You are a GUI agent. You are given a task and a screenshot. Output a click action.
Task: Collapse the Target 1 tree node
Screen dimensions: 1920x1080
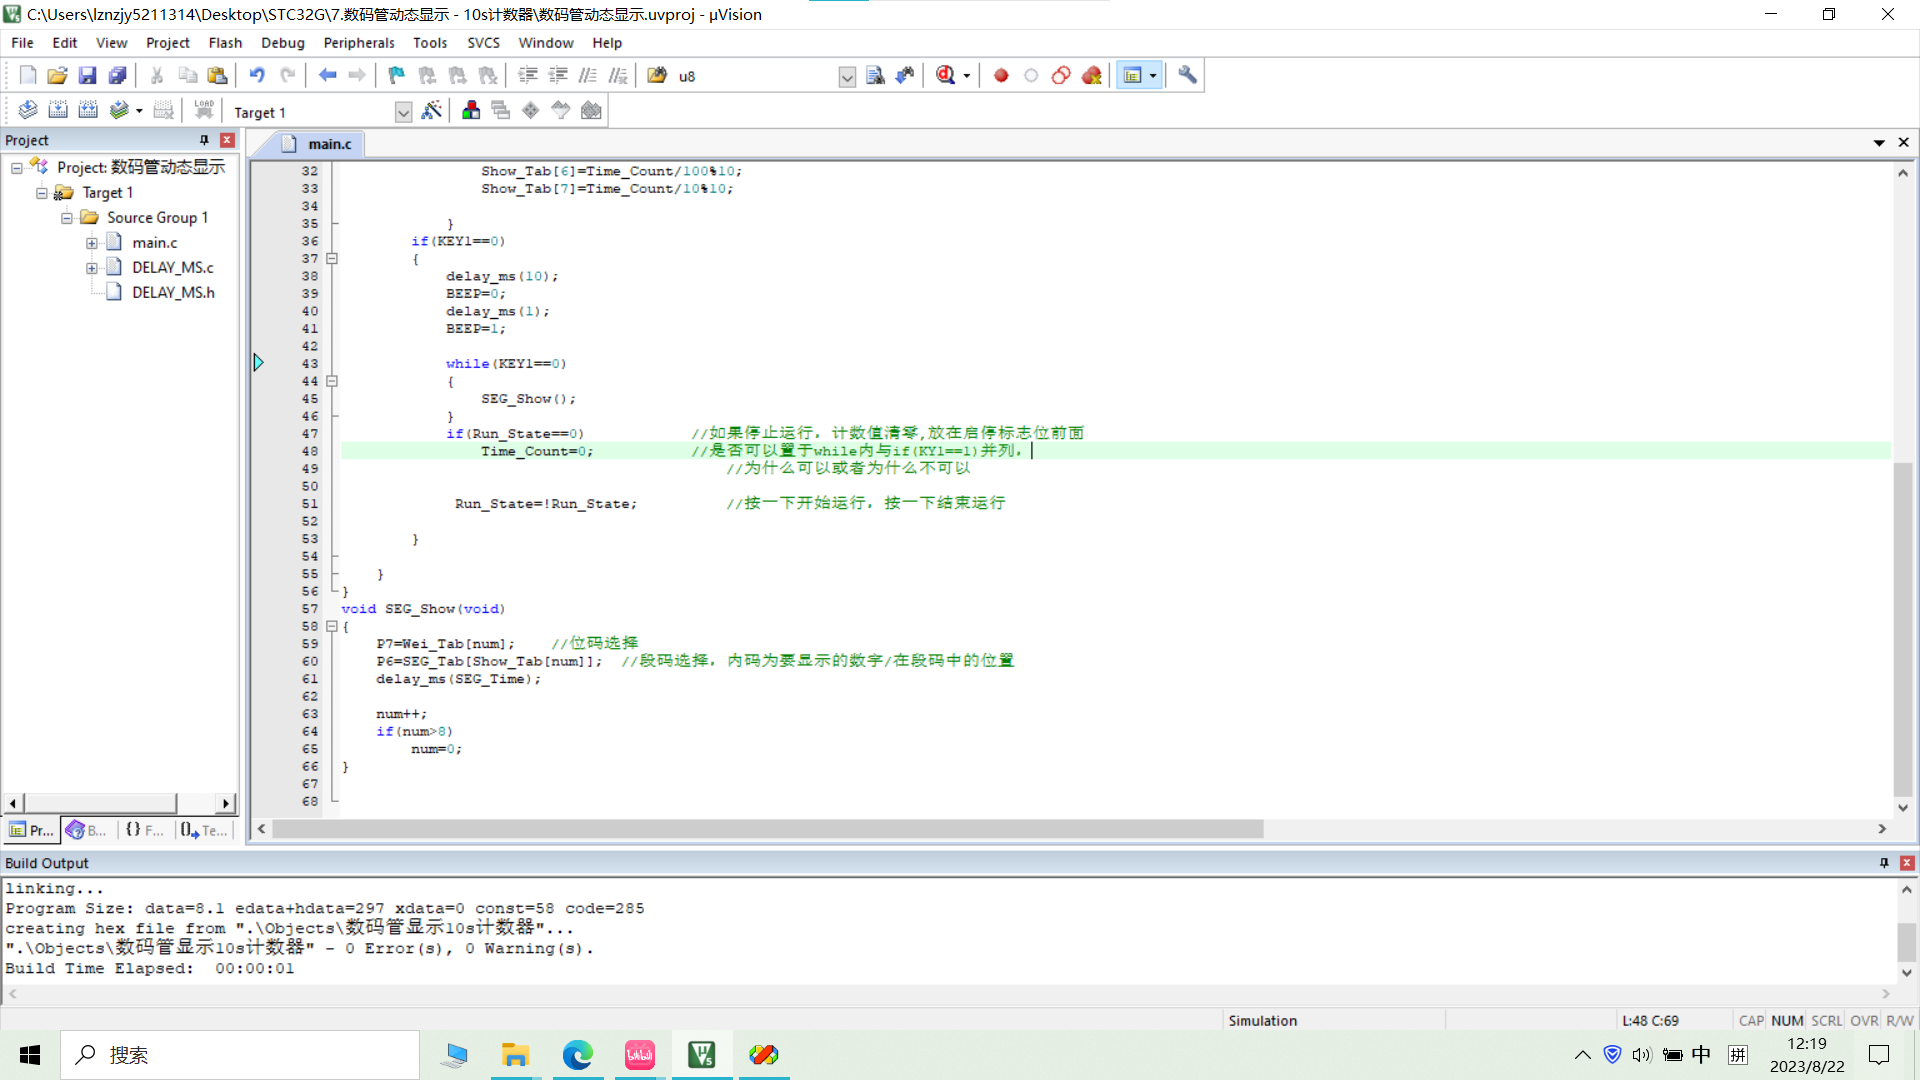pos(42,193)
